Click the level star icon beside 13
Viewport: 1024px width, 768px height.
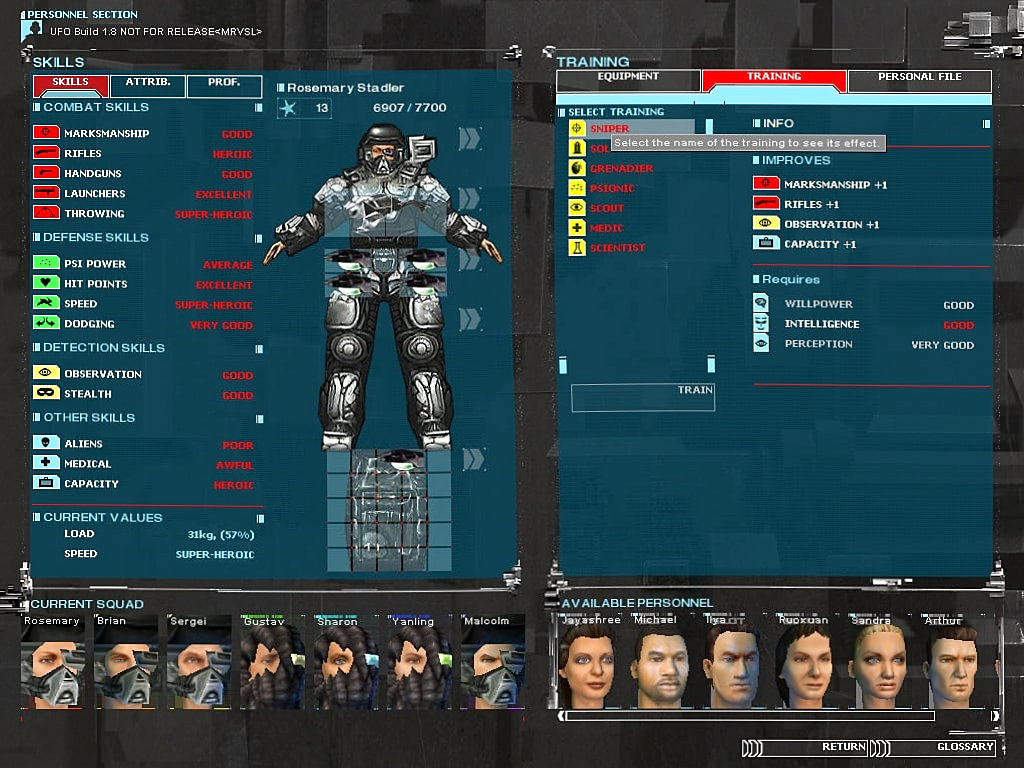pyautogui.click(x=288, y=108)
